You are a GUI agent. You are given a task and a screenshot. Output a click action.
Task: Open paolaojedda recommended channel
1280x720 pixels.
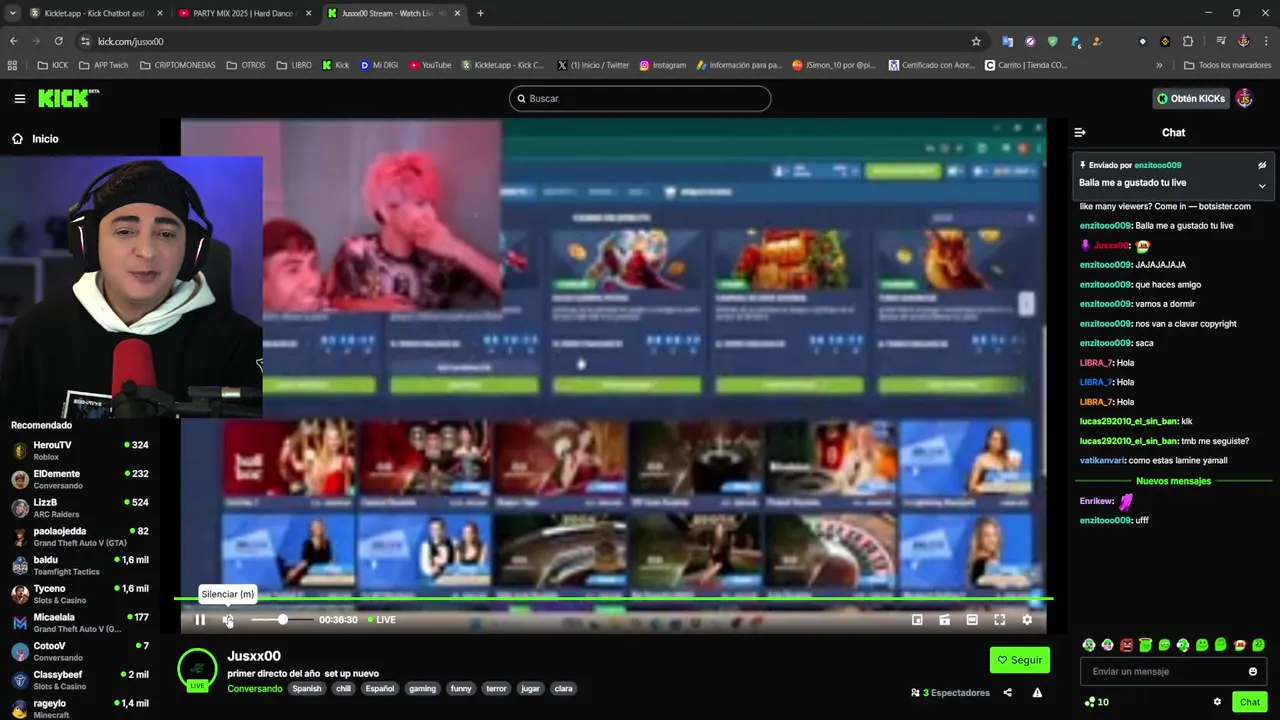pyautogui.click(x=80, y=536)
